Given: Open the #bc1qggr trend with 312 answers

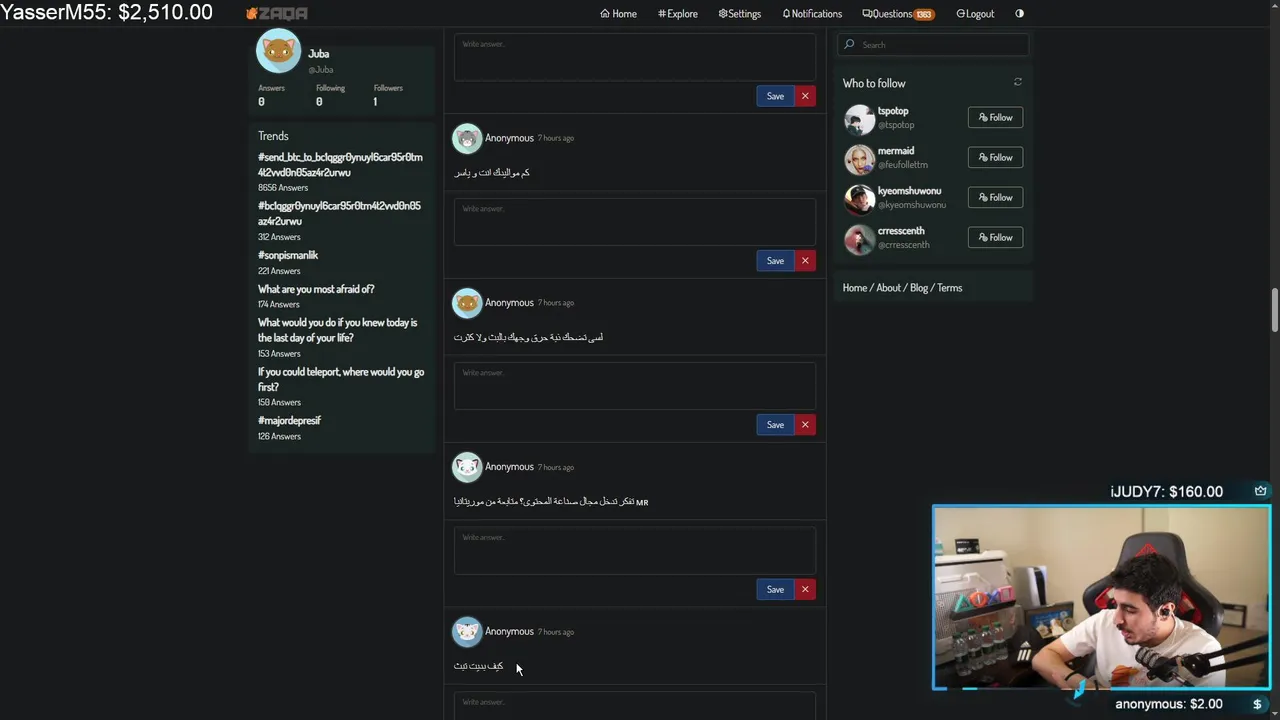Looking at the screenshot, I should [x=339, y=213].
